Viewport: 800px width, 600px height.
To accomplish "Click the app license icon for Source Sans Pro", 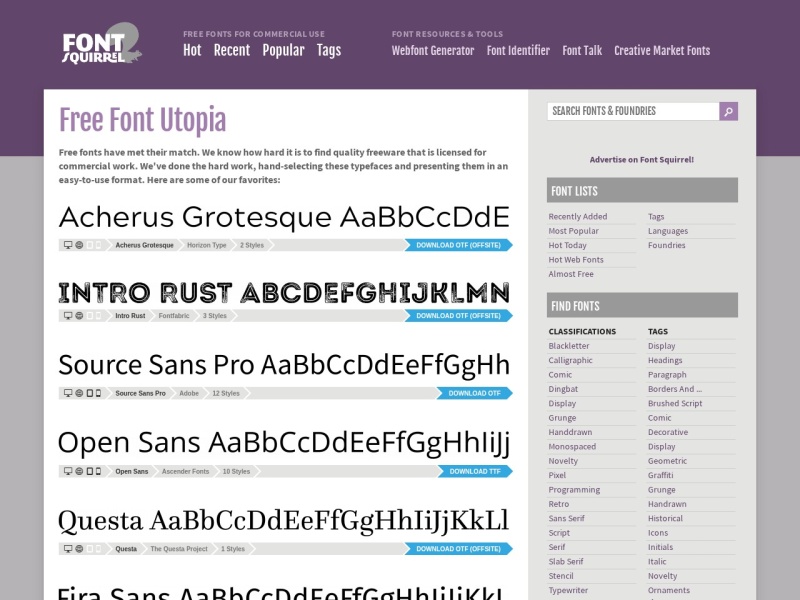I will point(98,394).
